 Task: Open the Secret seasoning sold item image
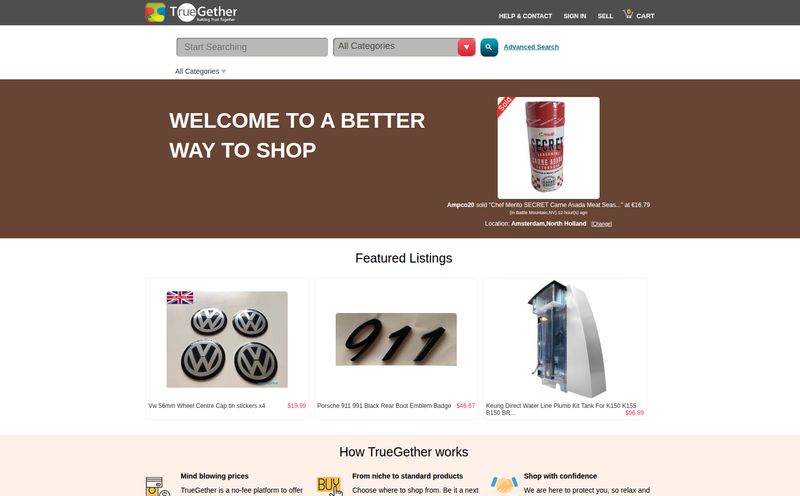coord(548,148)
